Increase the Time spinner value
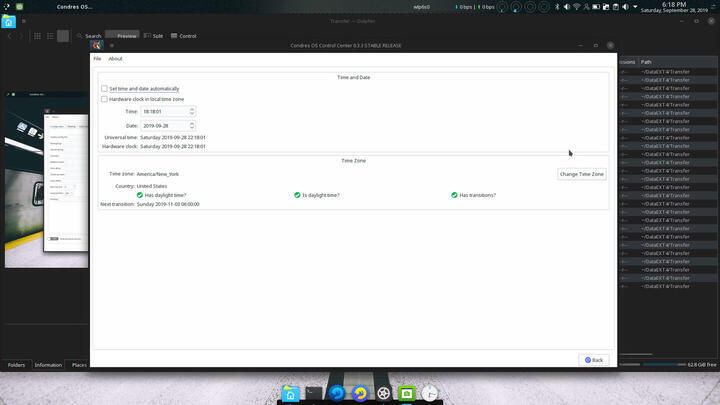Screen dimensions: 720x405 click(192, 109)
